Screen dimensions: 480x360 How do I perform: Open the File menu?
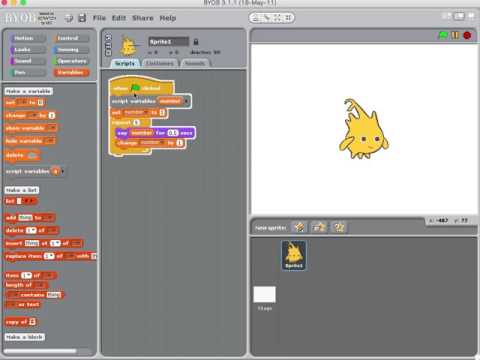(99, 18)
